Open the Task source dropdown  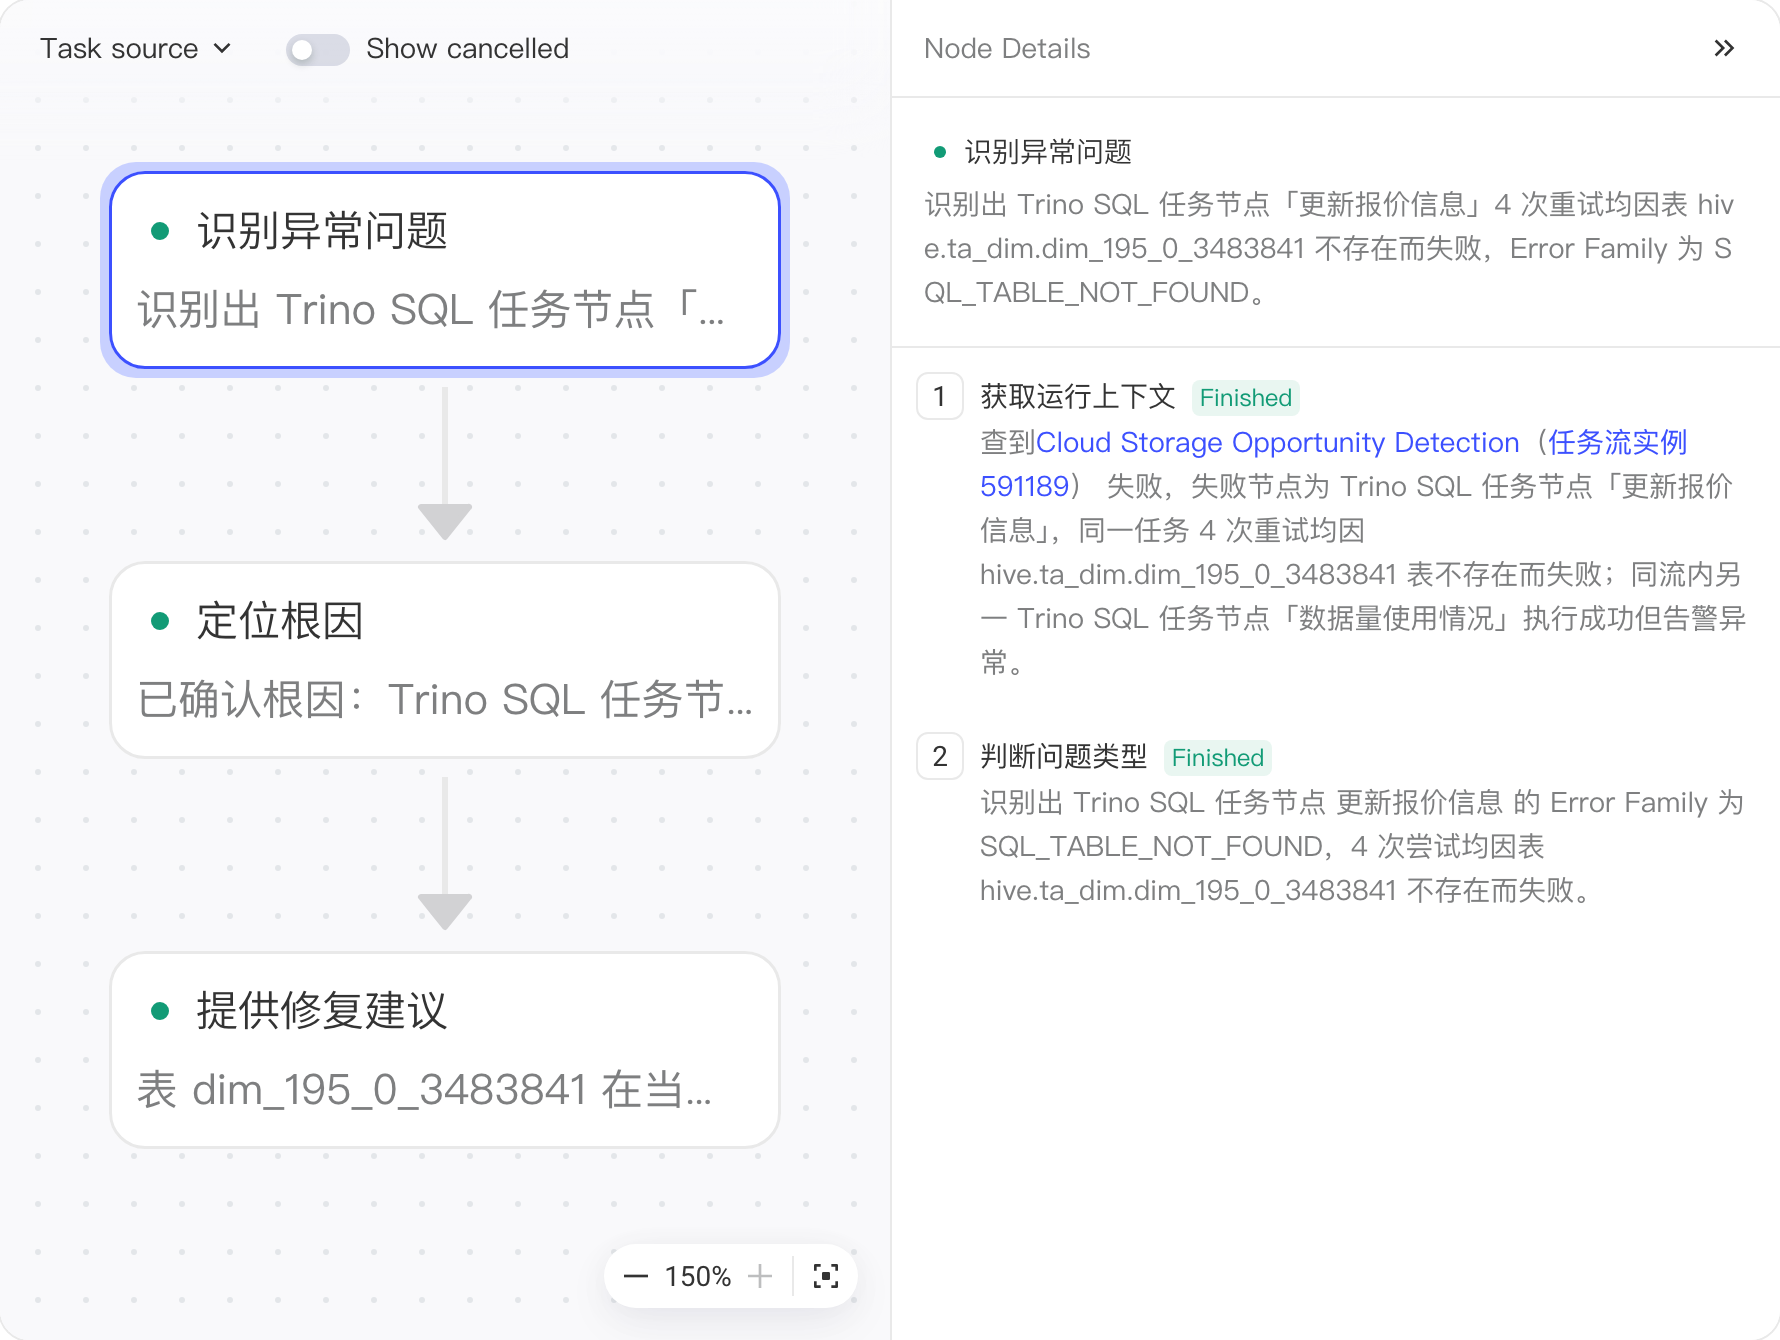pyautogui.click(x=136, y=48)
